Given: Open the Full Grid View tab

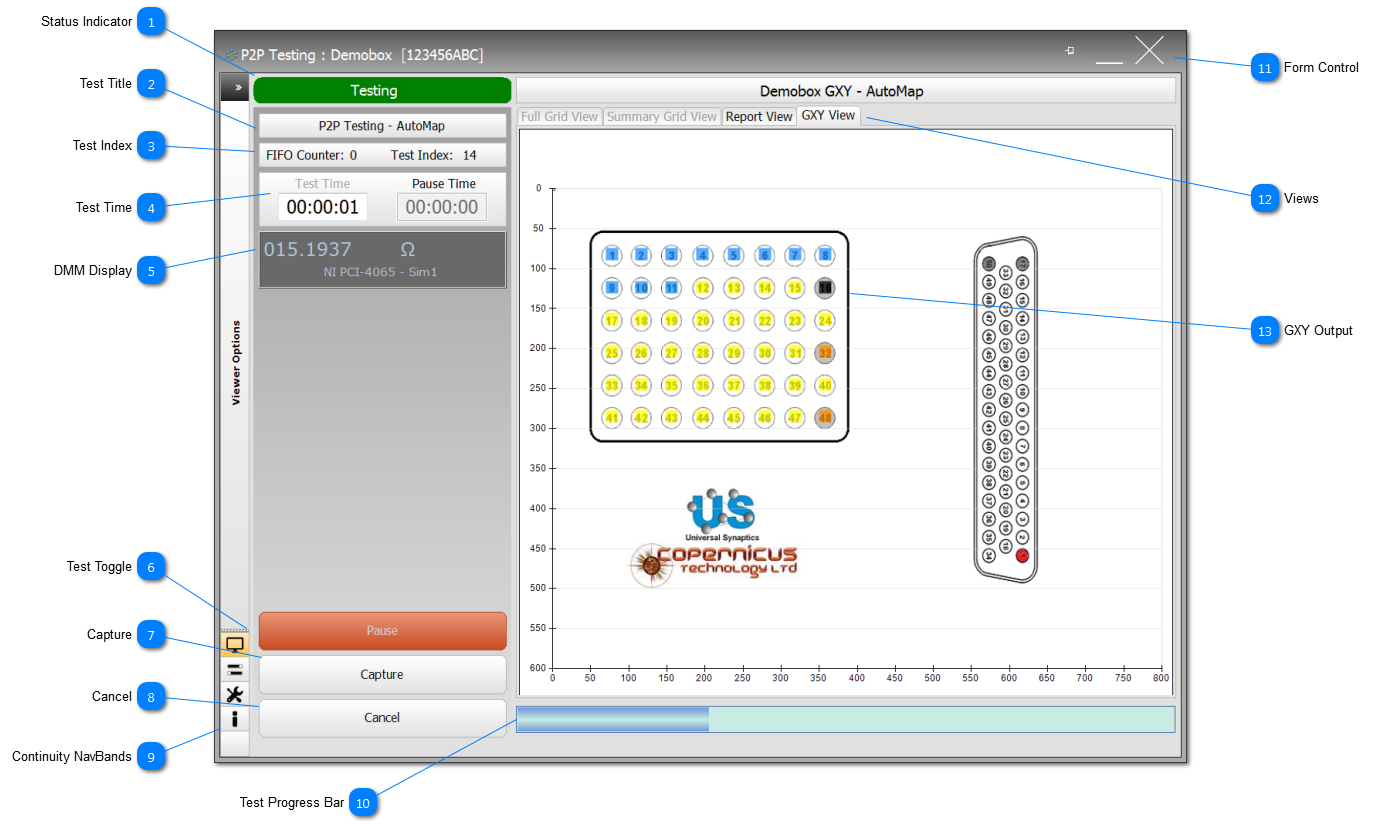Looking at the screenshot, I should 559,117.
